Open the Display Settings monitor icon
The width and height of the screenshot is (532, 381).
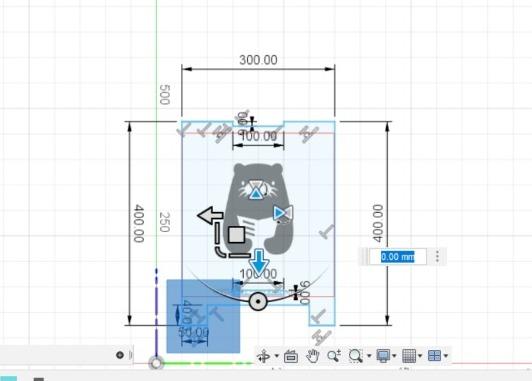(x=383, y=356)
